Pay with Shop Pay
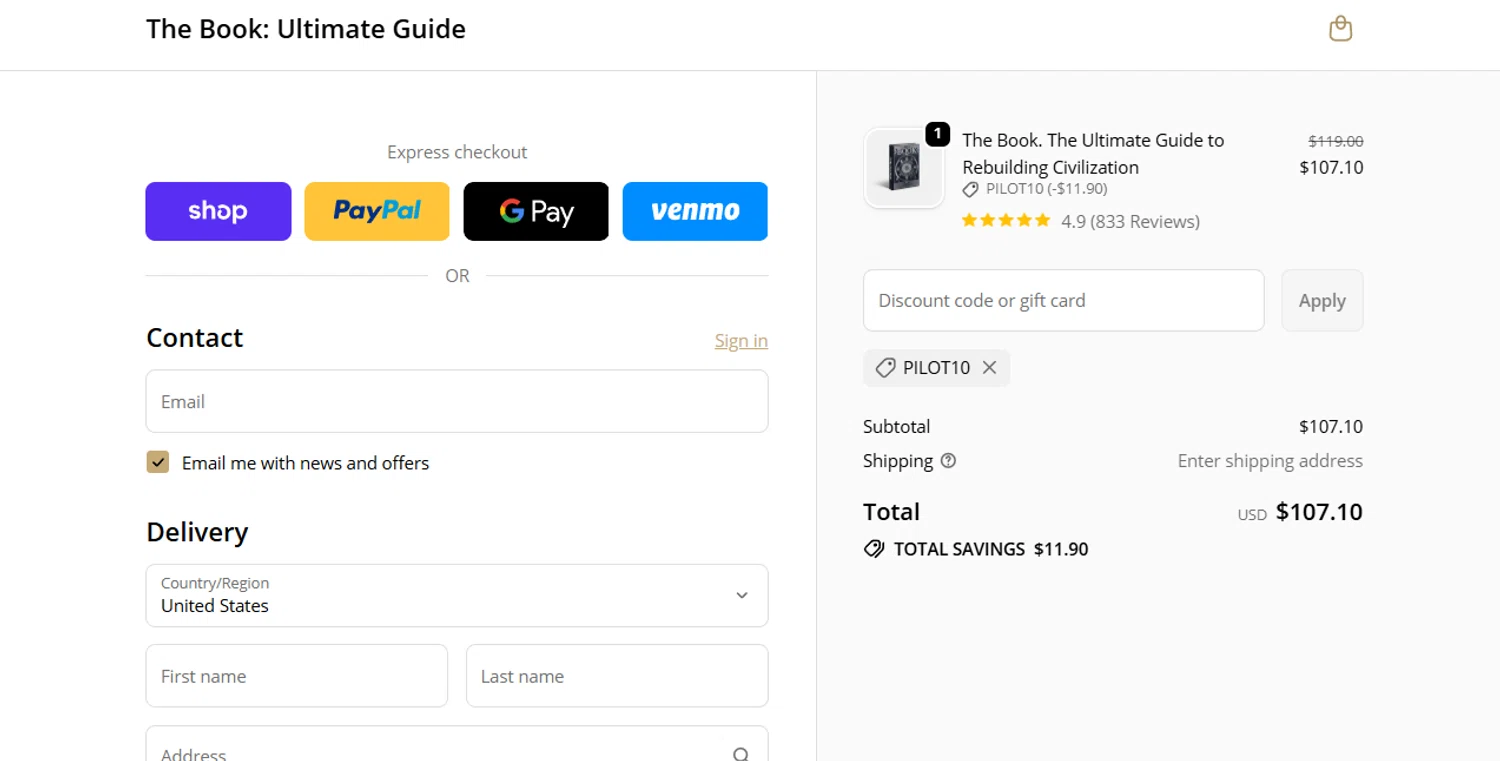The image size is (1500, 761). pos(218,211)
